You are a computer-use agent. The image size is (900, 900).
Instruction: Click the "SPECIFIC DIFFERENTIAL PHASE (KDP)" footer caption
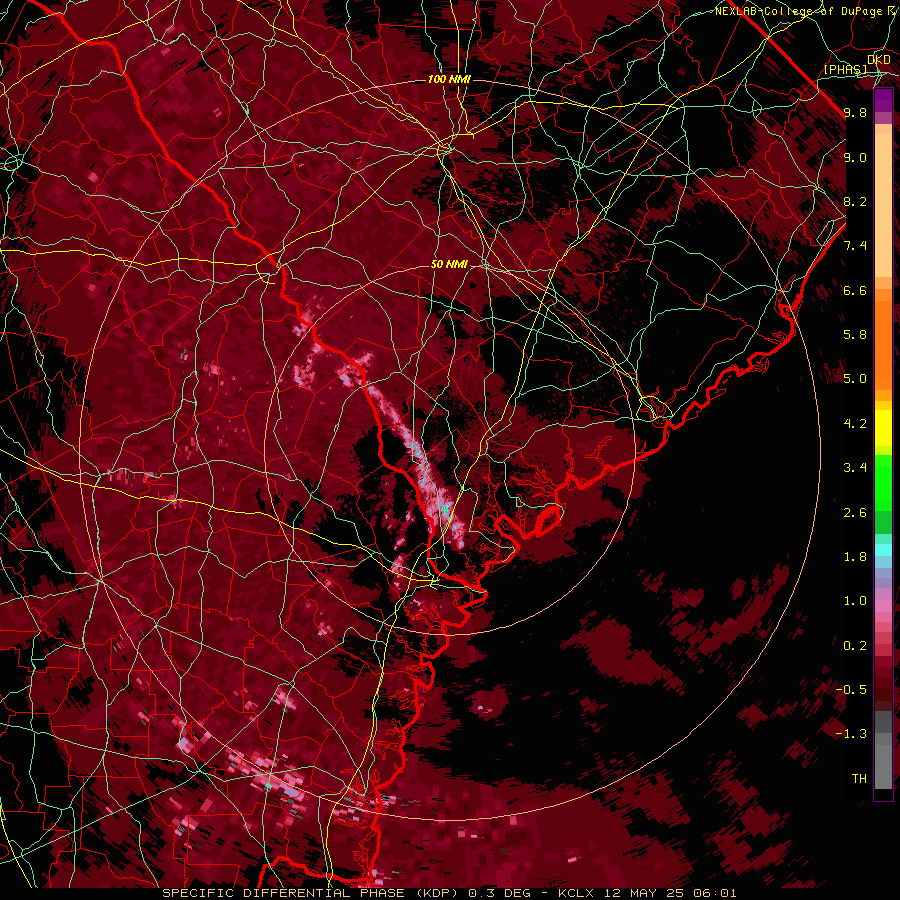pyautogui.click(x=313, y=893)
